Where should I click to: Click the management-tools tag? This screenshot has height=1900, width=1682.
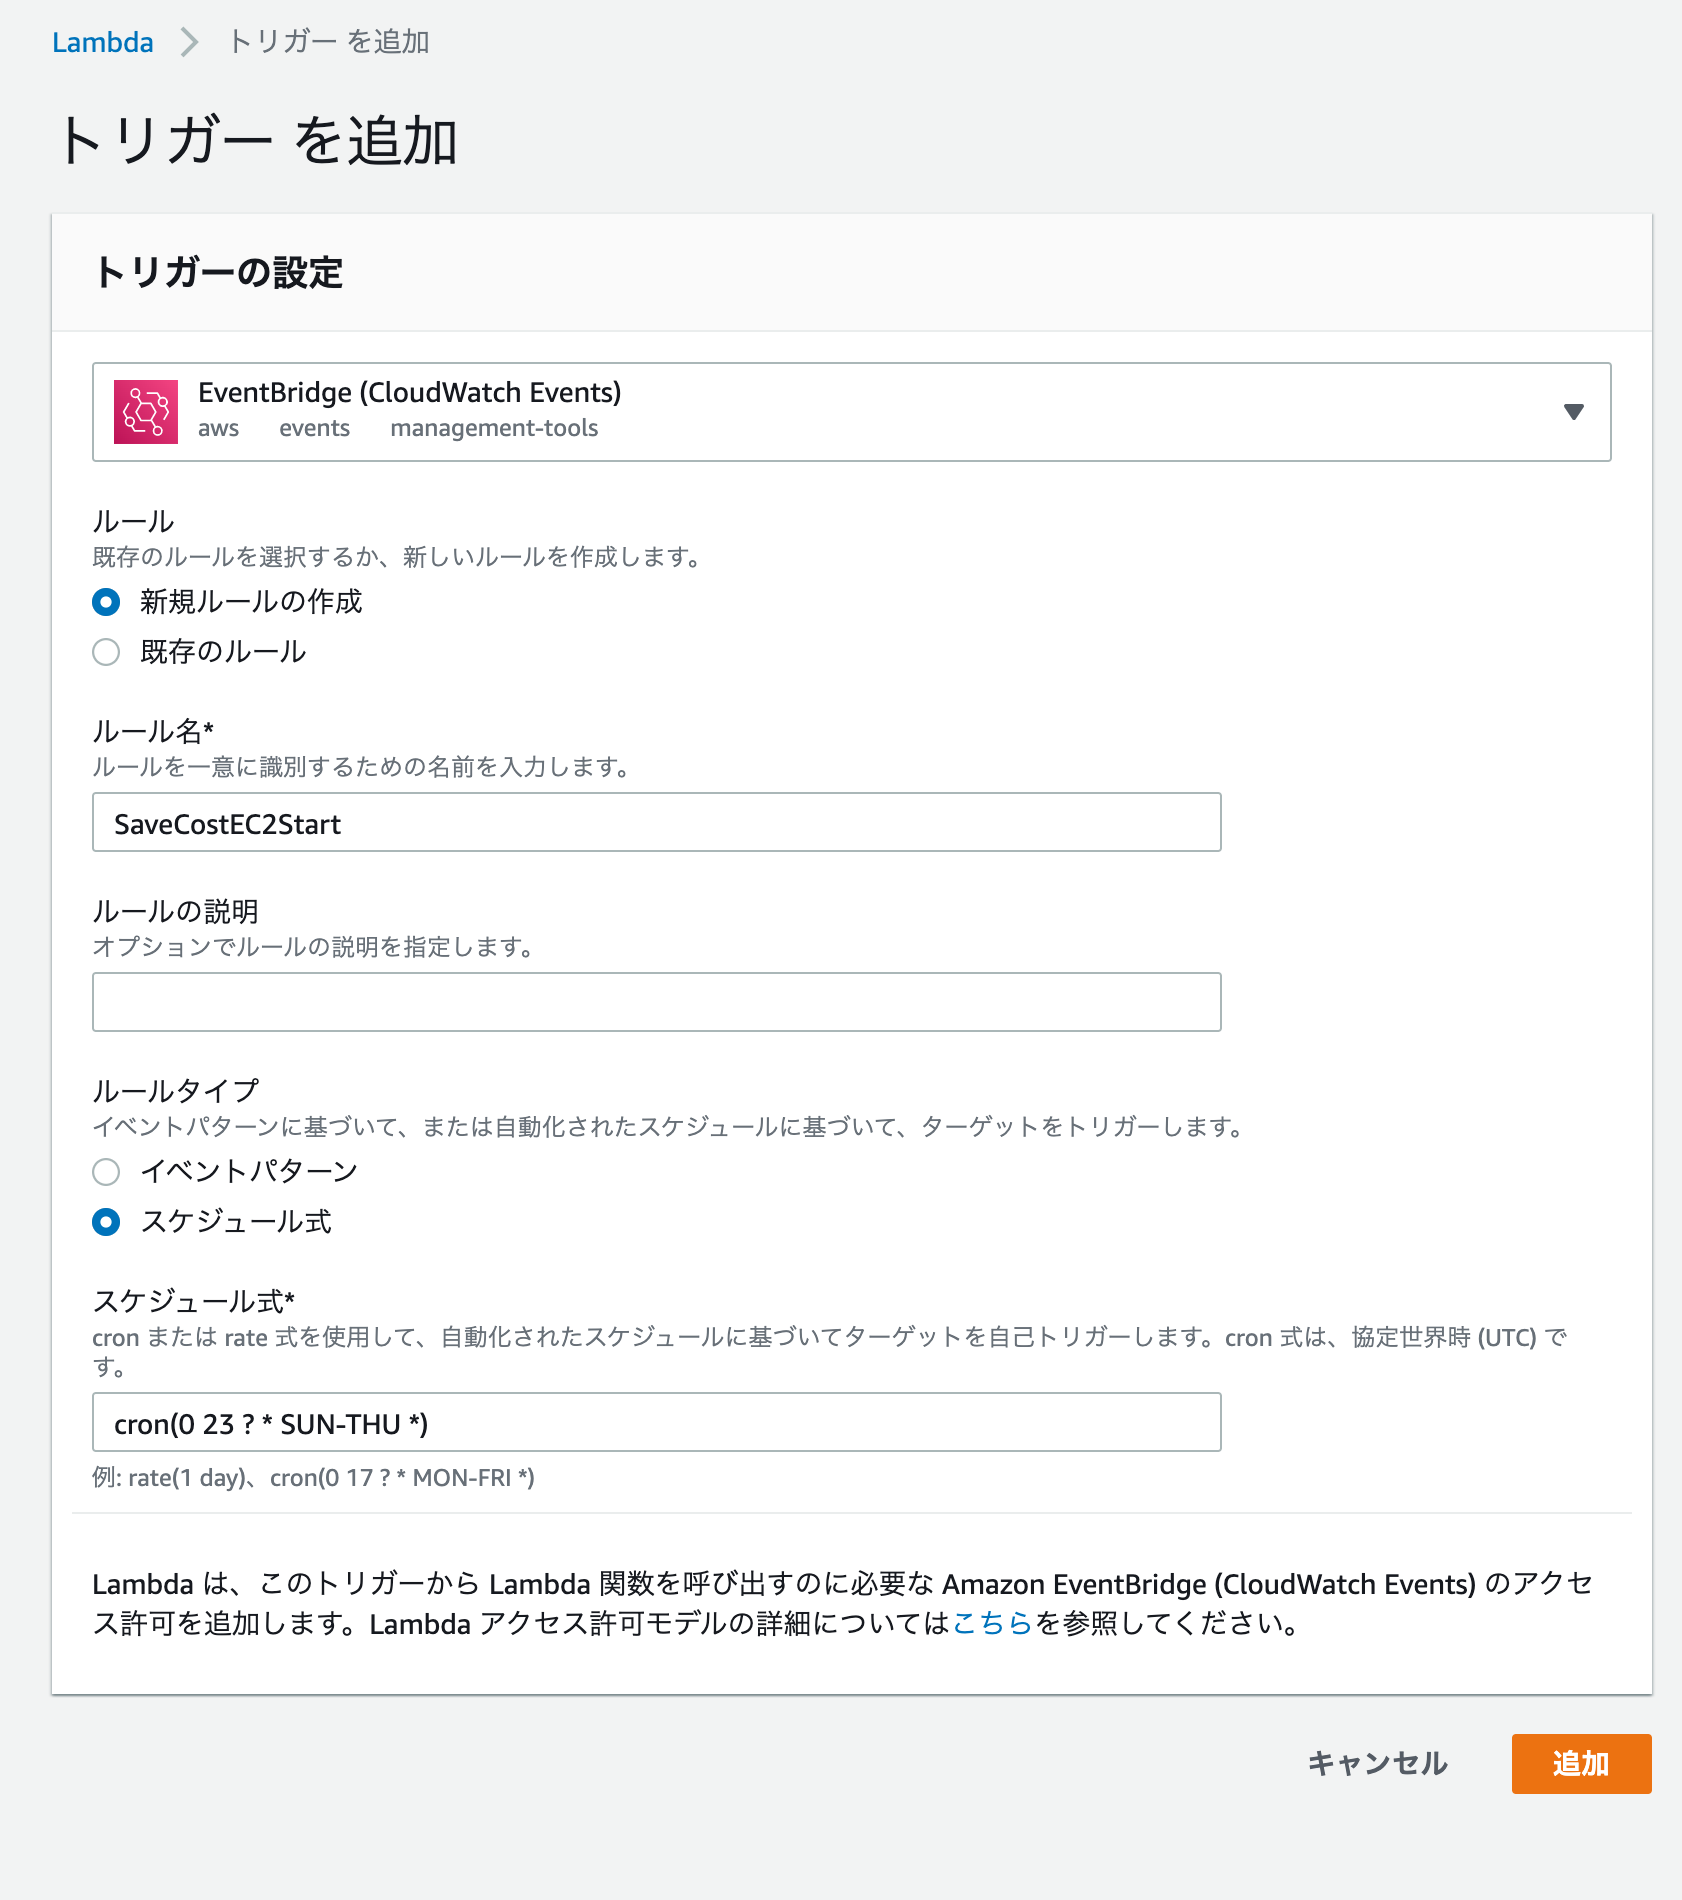coord(494,428)
